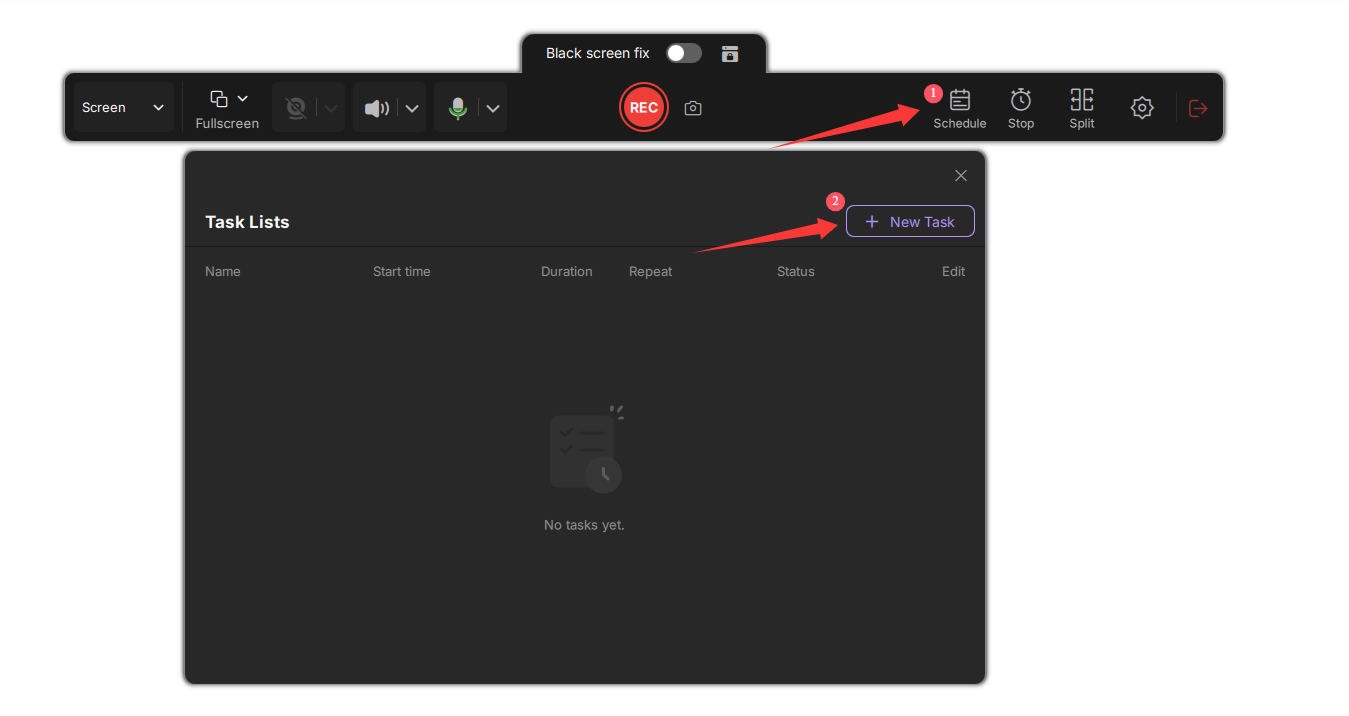Toggle the Black screen fix switch

tap(684, 53)
